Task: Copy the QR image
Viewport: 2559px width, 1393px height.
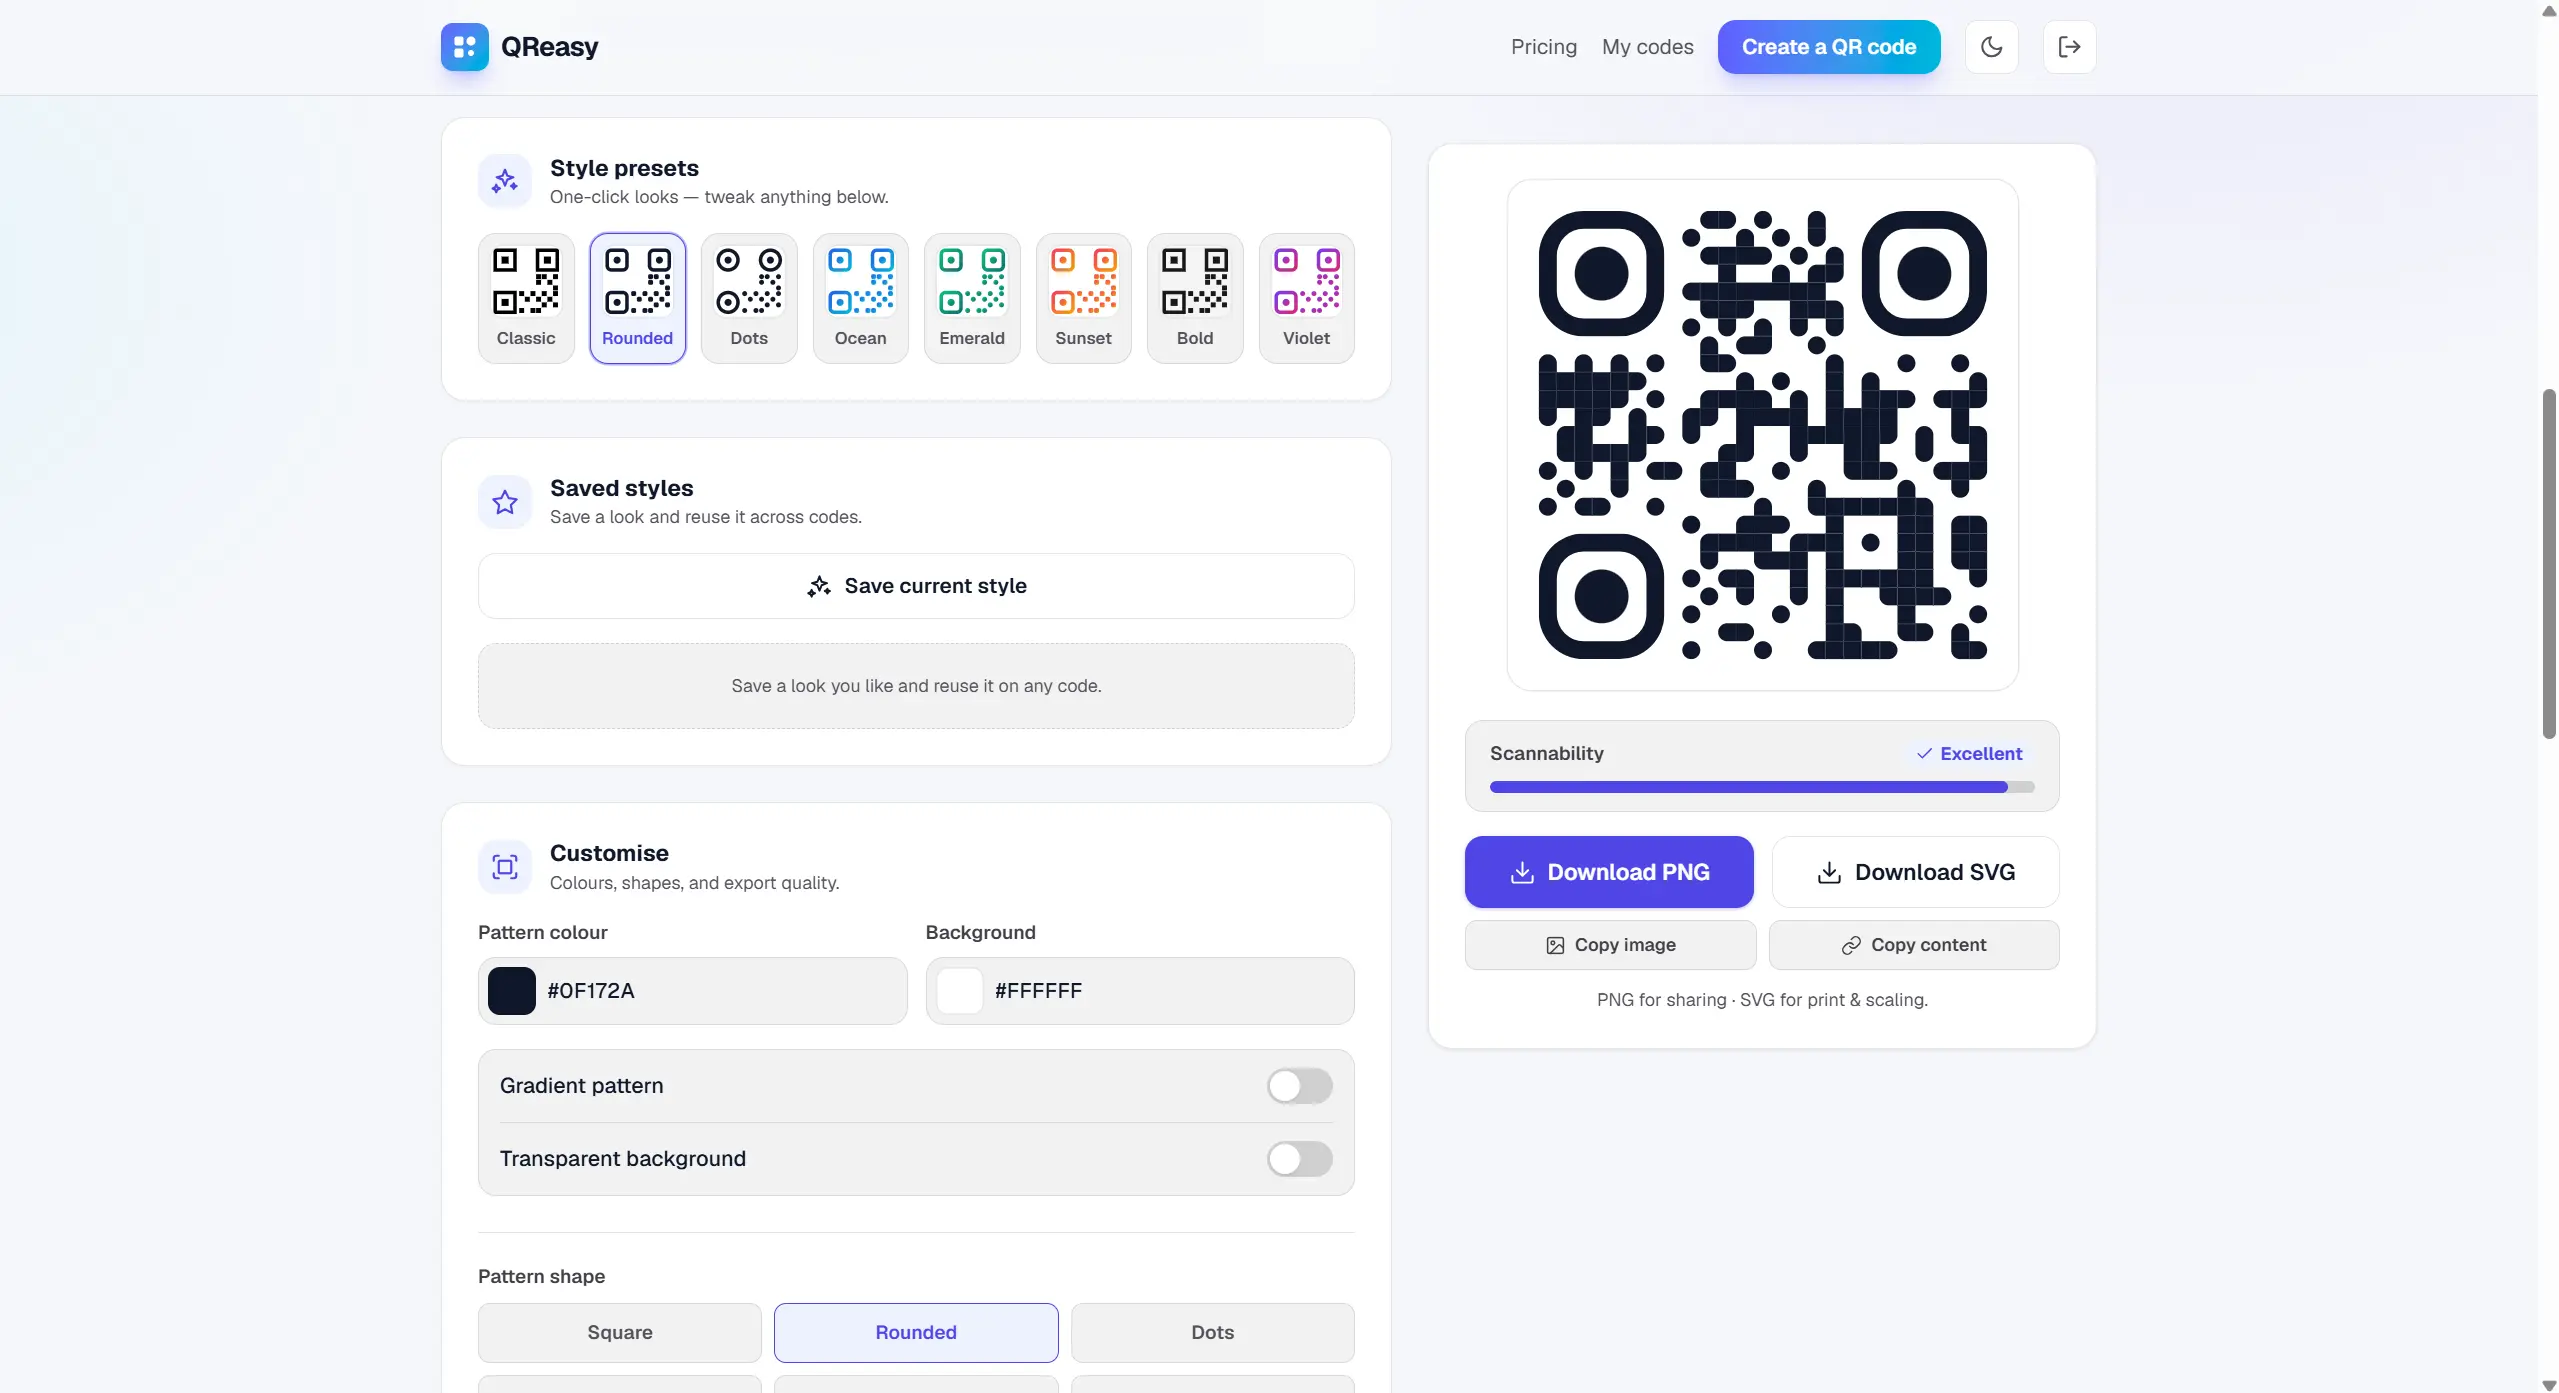Action: [1610, 945]
